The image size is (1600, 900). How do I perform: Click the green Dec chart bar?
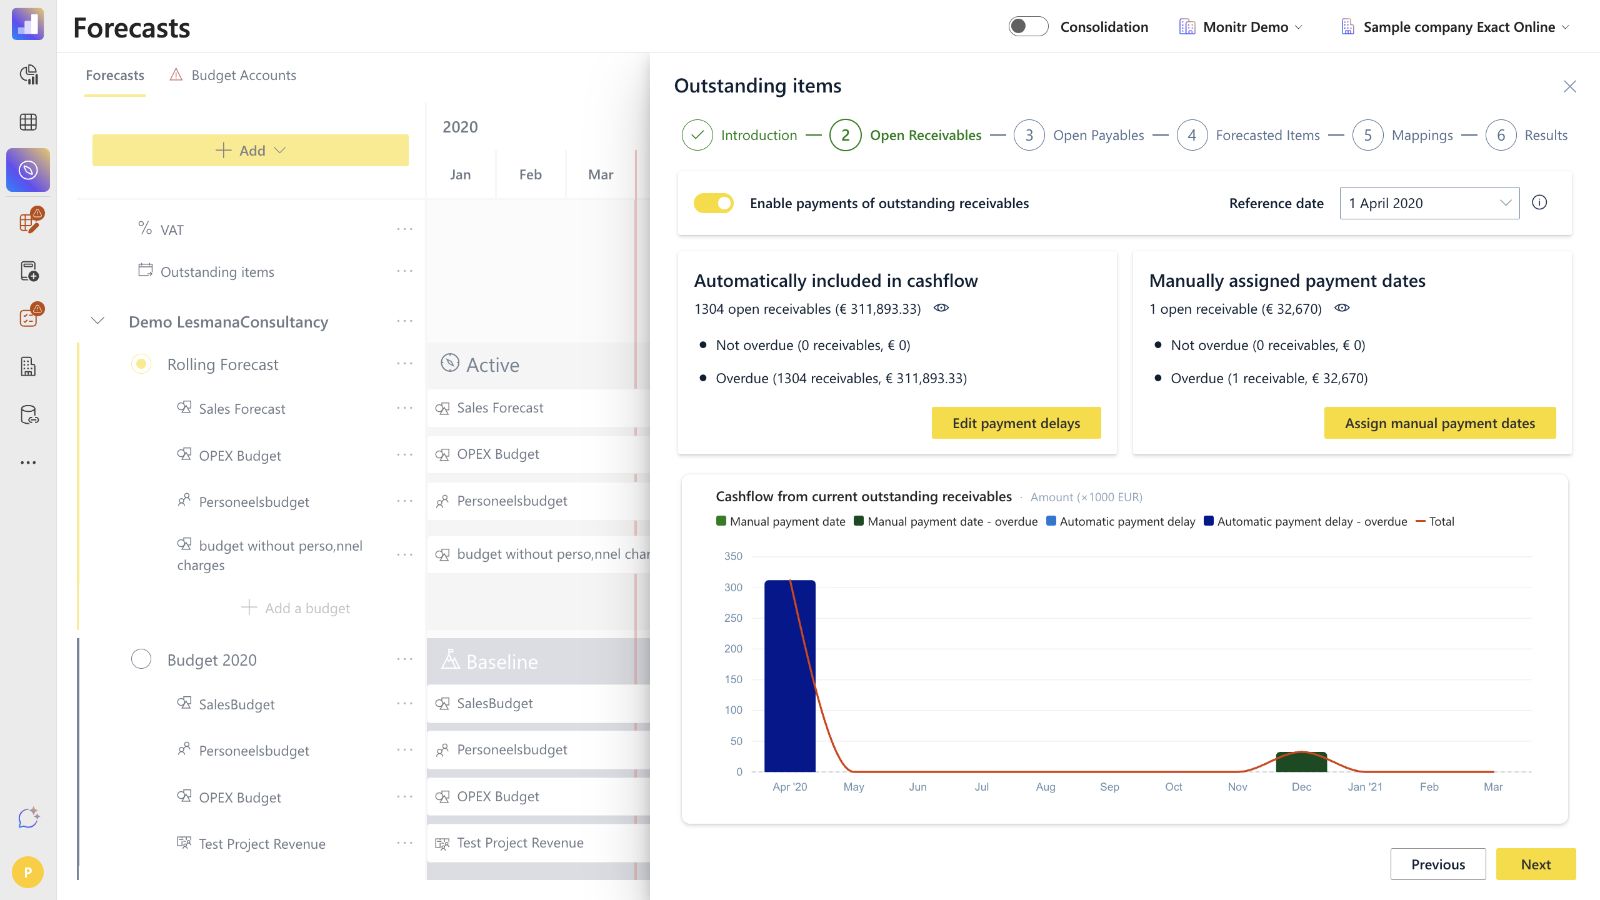pyautogui.click(x=1301, y=762)
